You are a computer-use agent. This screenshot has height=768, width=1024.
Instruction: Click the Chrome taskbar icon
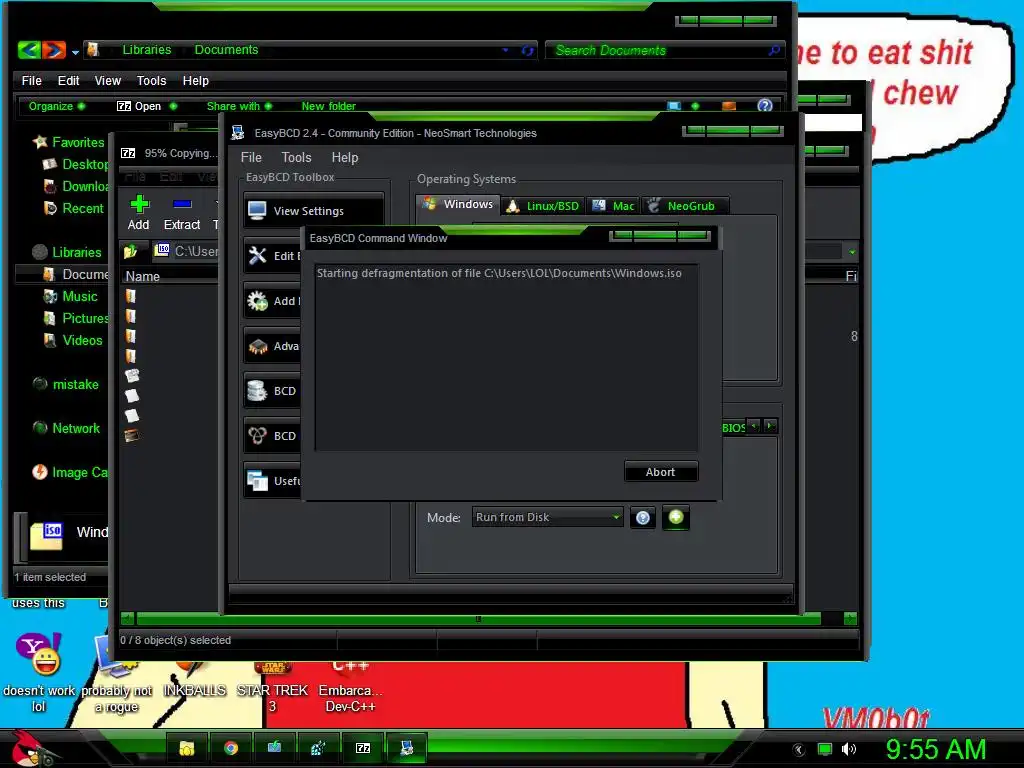(231, 748)
